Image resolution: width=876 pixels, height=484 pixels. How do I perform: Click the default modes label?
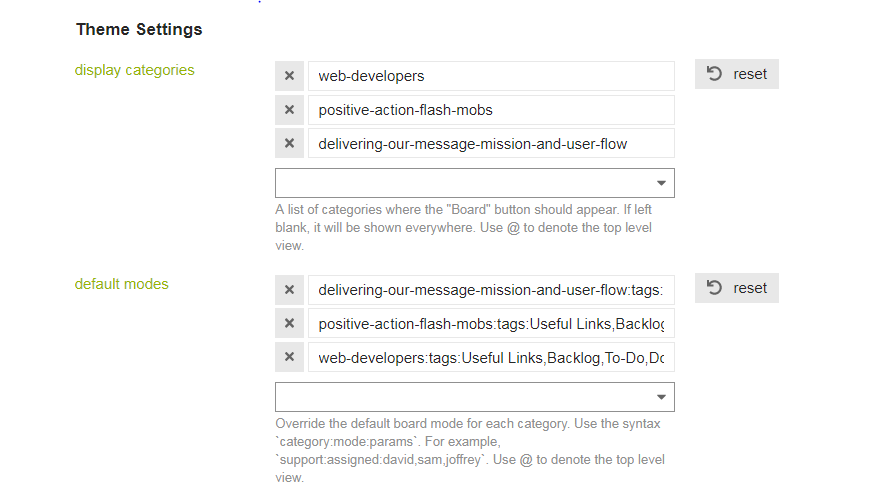121,284
